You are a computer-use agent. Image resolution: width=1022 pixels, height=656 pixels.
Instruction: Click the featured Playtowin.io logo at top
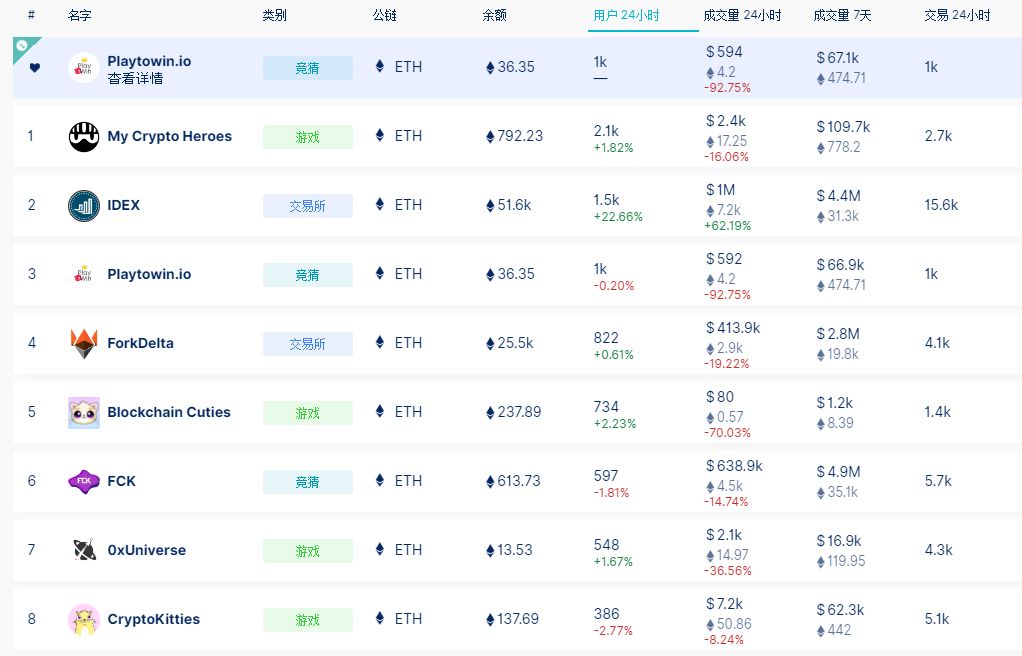[84, 68]
